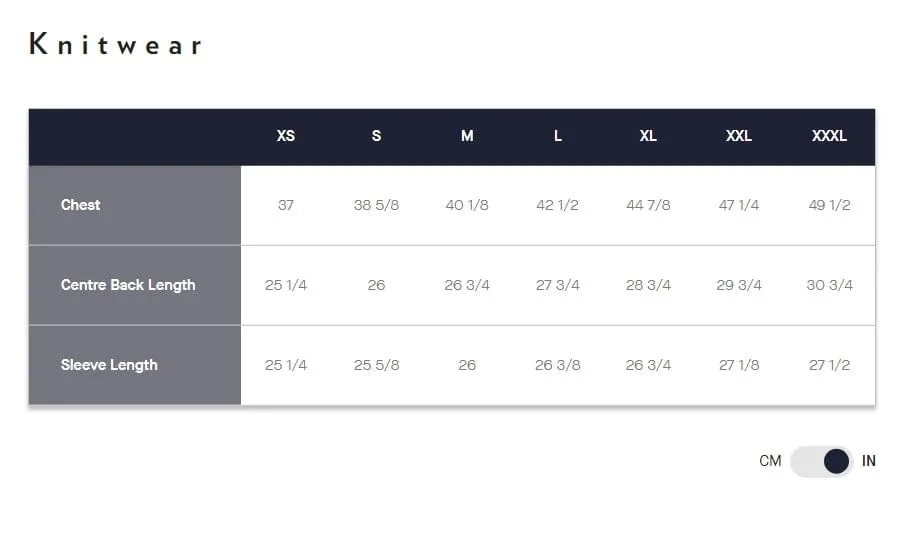Click the L size column header

[x=558, y=136]
